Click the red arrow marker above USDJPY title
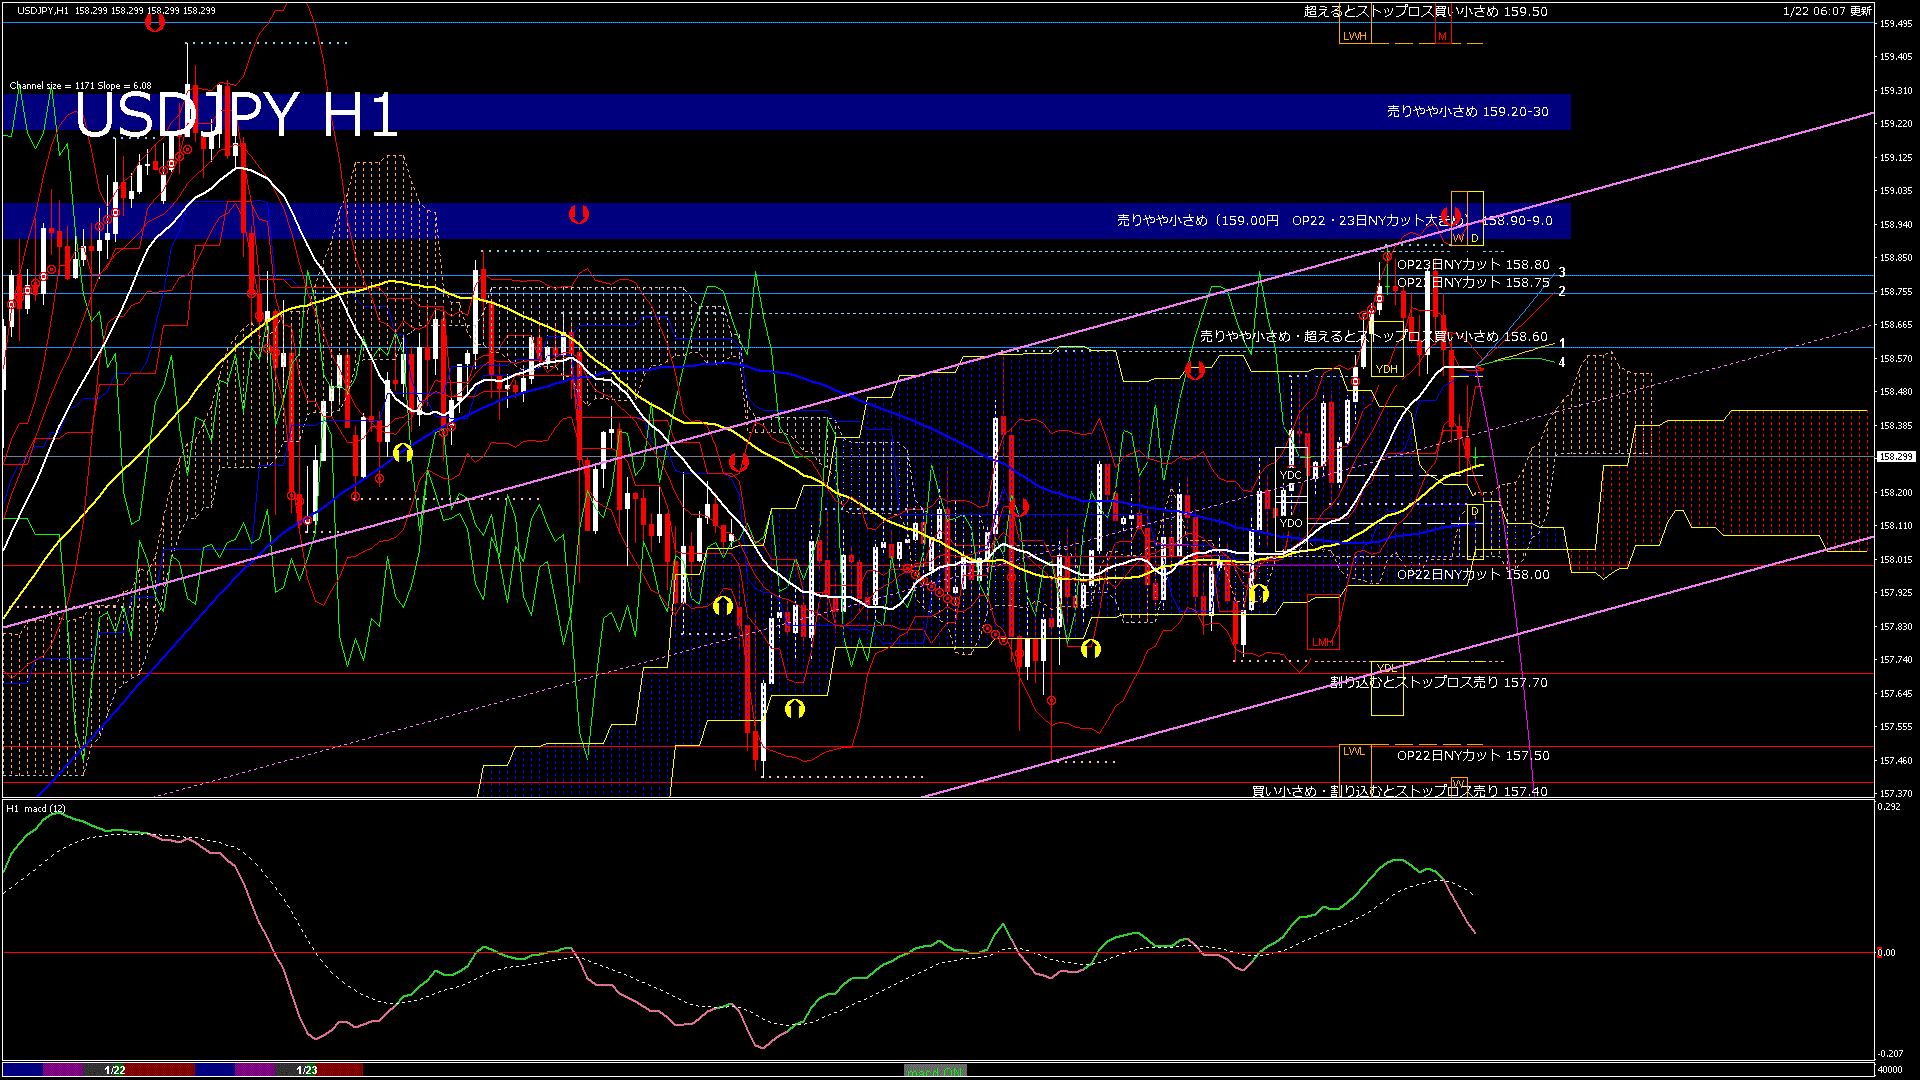Image resolution: width=1920 pixels, height=1080 pixels. tap(154, 22)
